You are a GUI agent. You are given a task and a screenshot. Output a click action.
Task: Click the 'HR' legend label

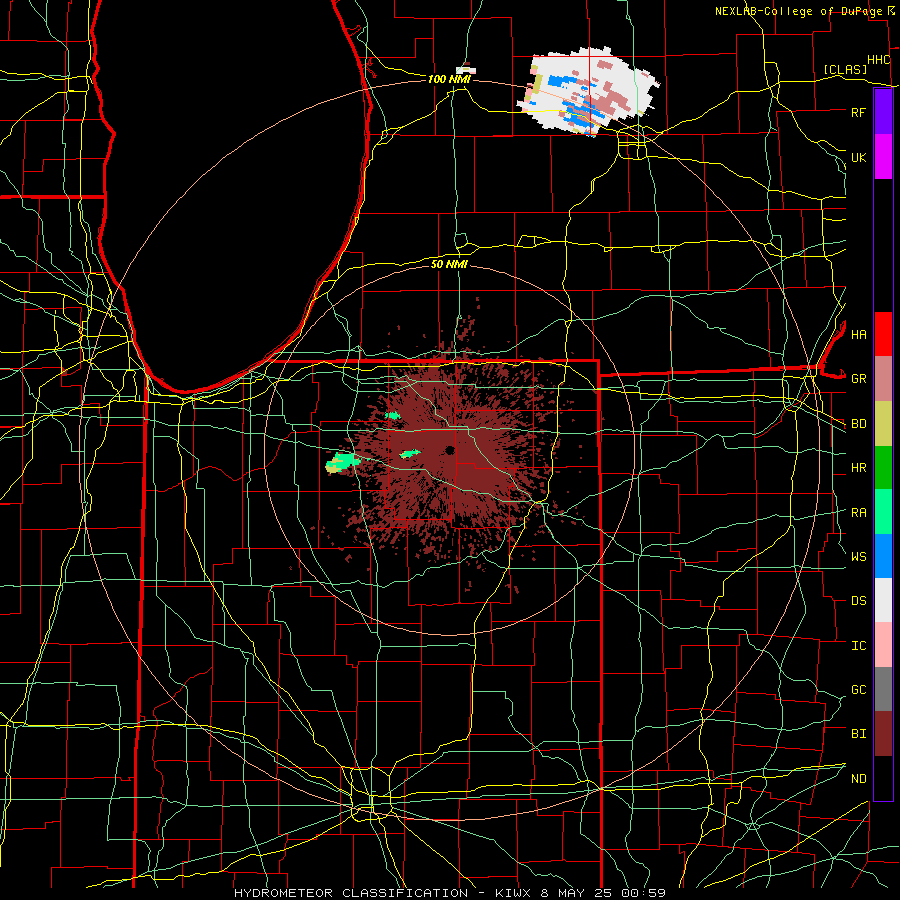tap(858, 468)
